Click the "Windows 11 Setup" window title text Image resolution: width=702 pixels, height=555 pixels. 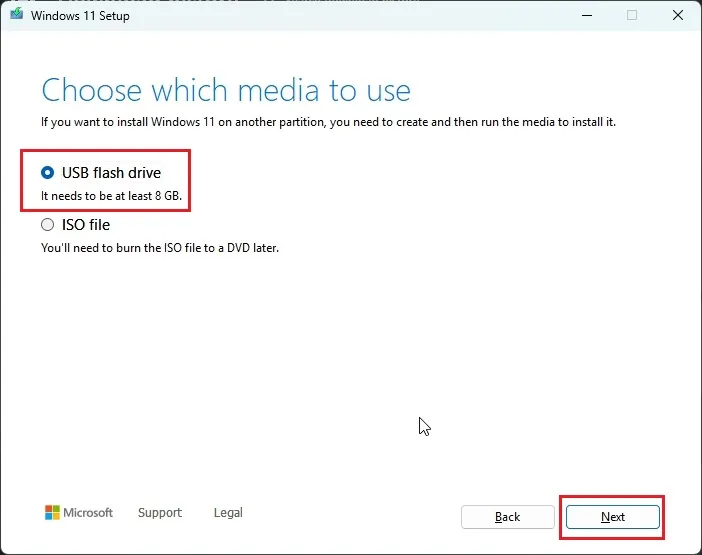point(80,16)
